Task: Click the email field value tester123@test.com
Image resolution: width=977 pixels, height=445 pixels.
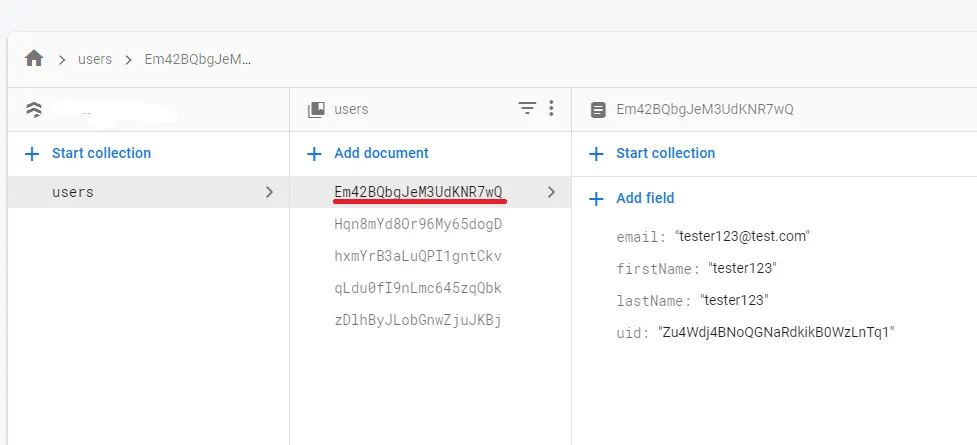Action: pos(742,236)
